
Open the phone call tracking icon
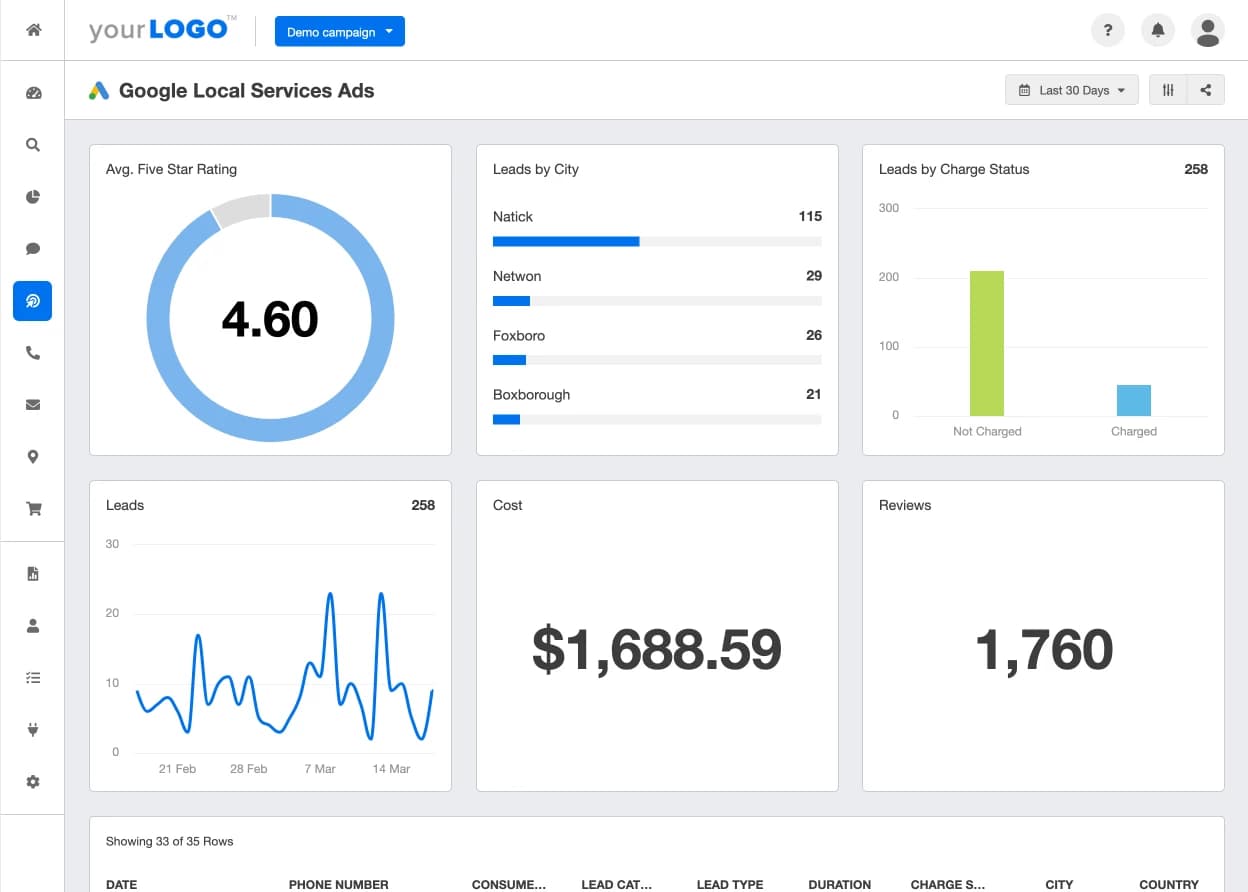pos(33,353)
